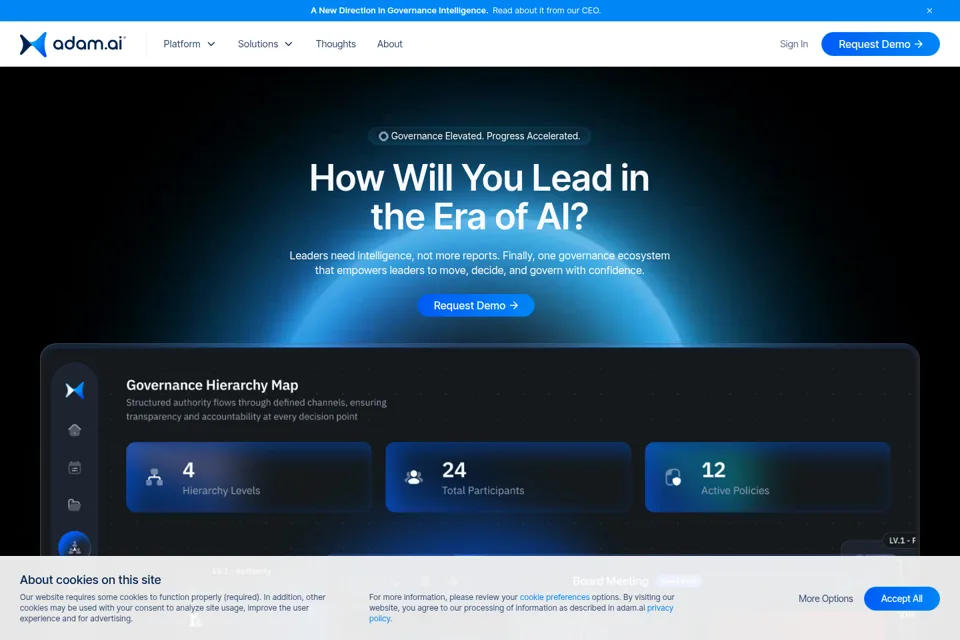960x640 pixels.
Task: Click the dashboard sidebar adam.ai logo icon
Action: [x=75, y=390]
